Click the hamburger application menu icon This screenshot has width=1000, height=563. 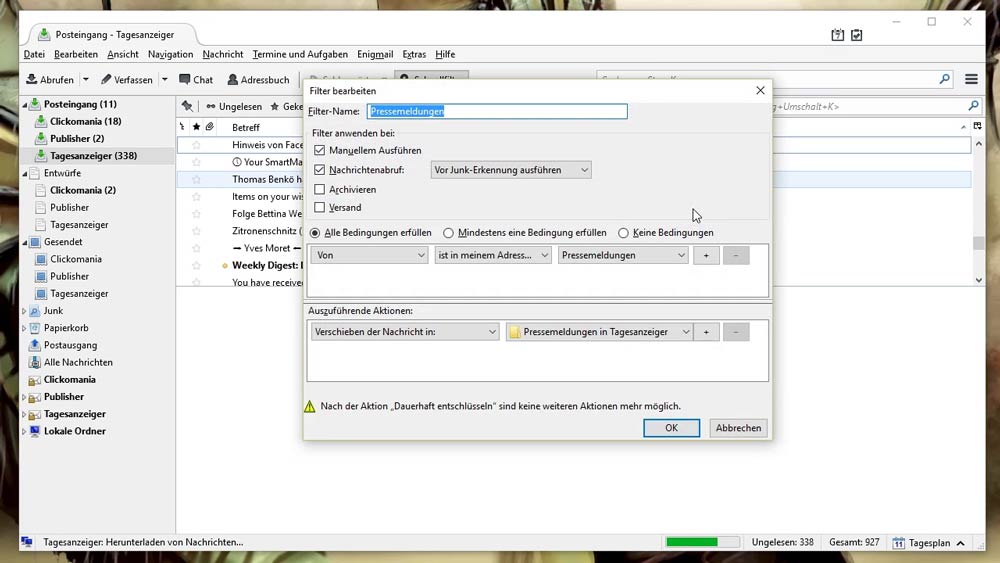pos(971,79)
